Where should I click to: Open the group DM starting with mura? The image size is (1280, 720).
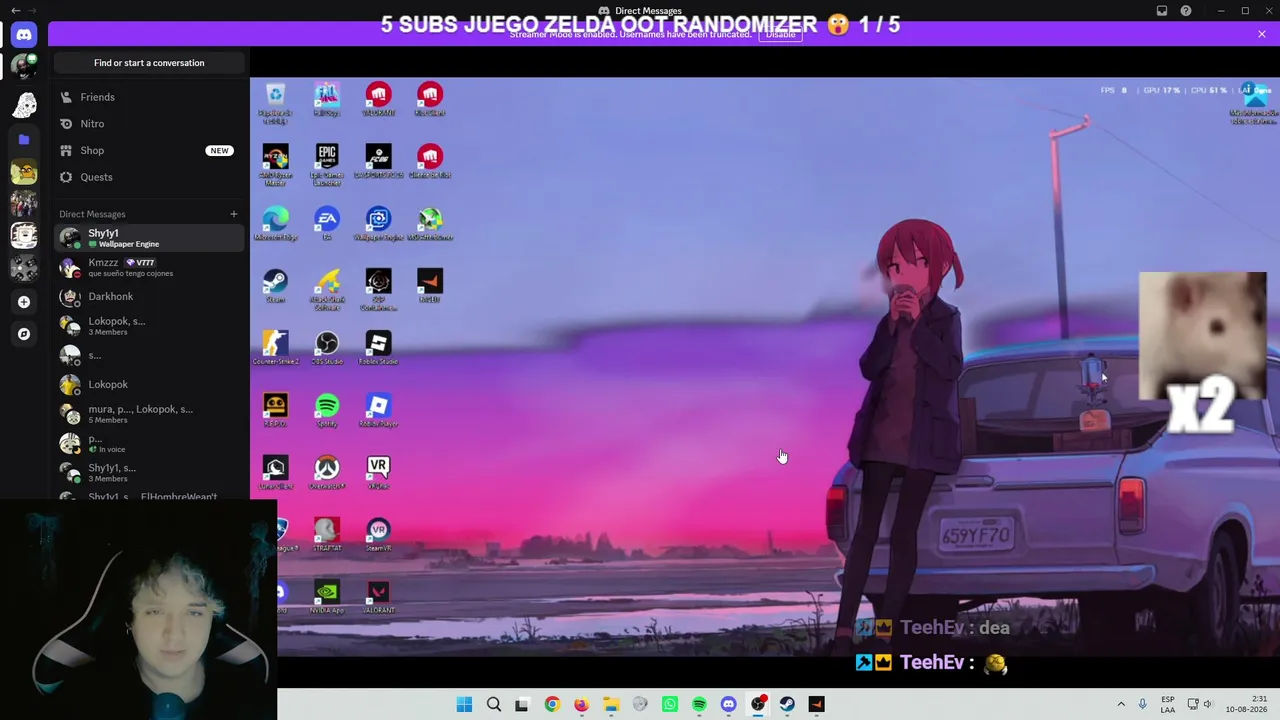point(149,414)
